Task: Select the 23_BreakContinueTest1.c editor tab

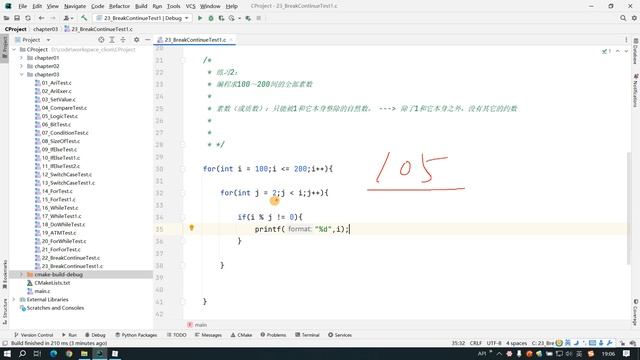Action: point(195,40)
